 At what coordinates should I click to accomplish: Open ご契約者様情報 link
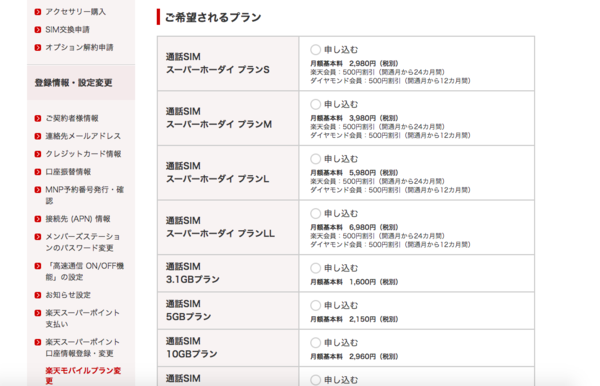72,118
